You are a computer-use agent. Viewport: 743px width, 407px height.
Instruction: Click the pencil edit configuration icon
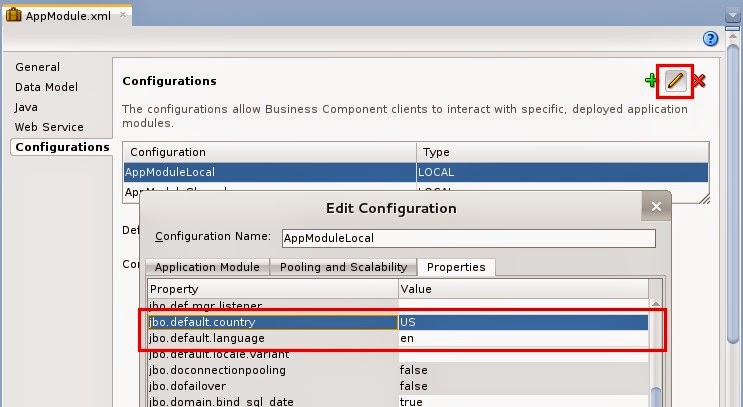[x=675, y=81]
